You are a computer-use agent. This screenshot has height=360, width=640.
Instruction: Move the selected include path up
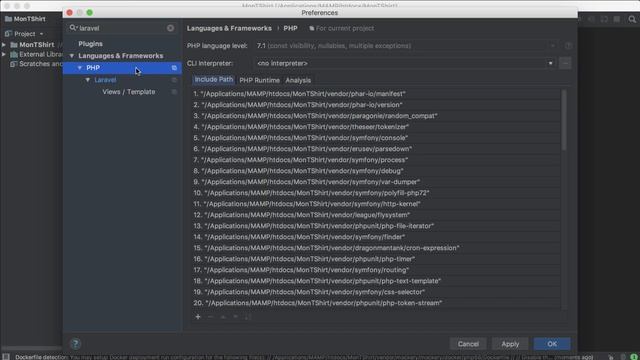pos(223,317)
